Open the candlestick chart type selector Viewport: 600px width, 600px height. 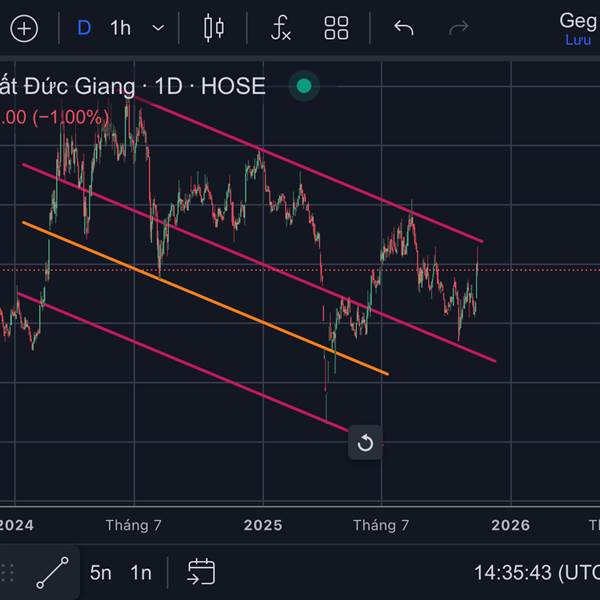(214, 28)
